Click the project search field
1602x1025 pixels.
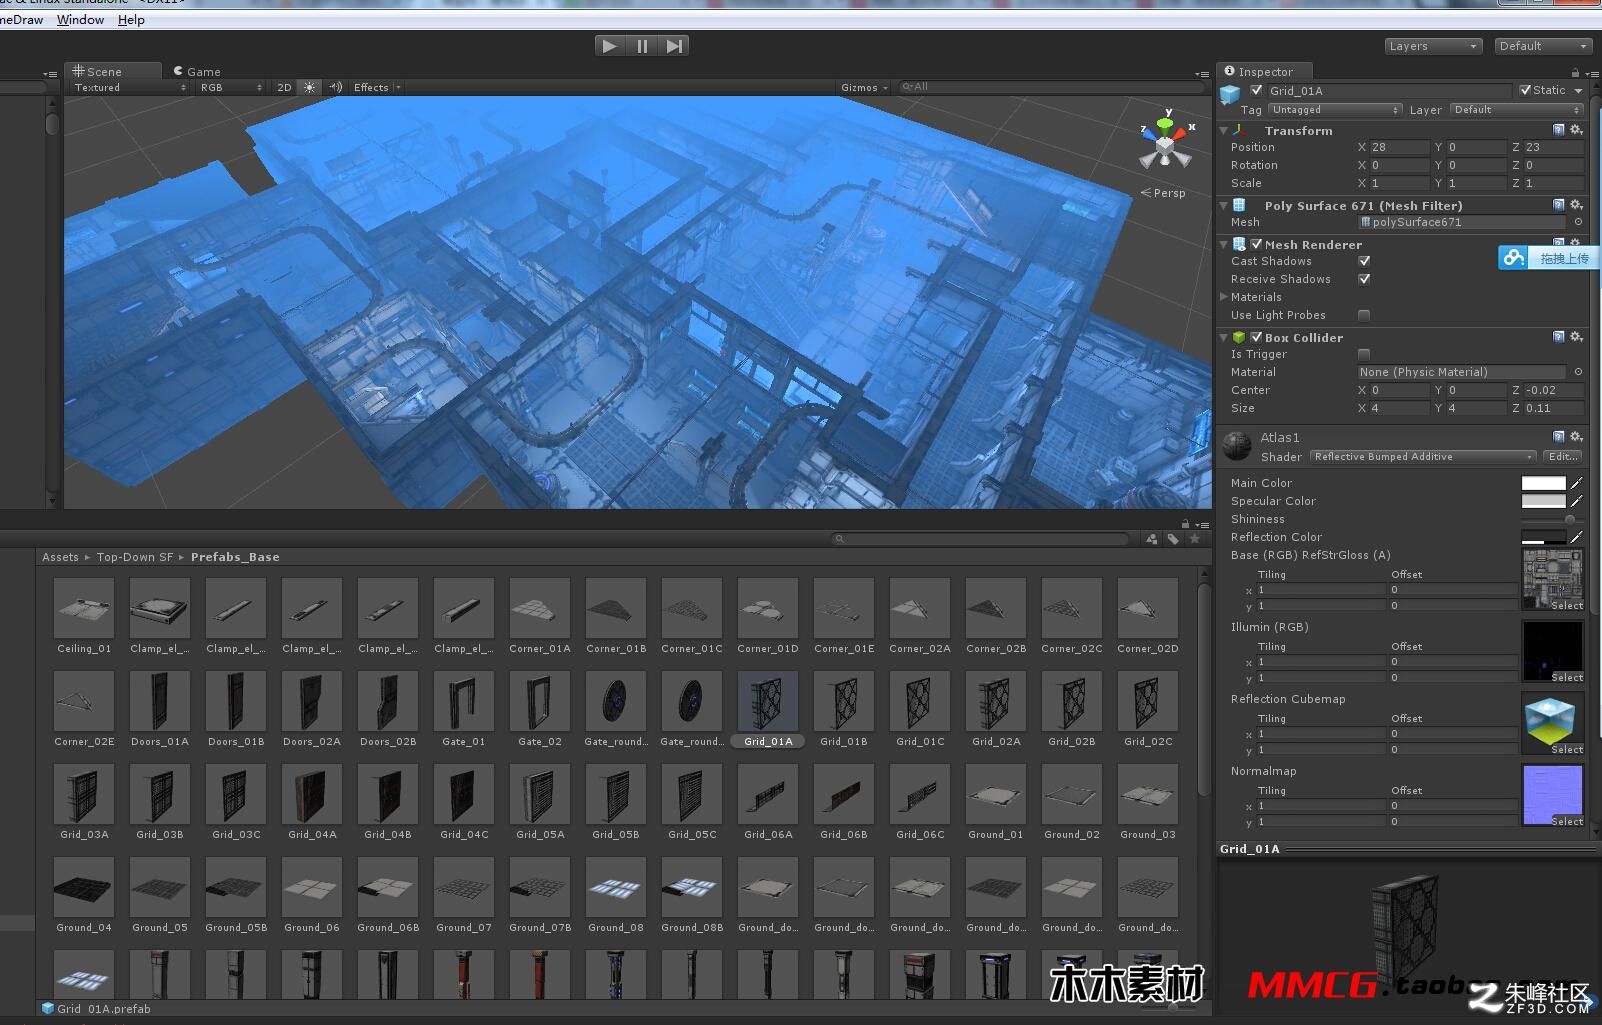982,539
